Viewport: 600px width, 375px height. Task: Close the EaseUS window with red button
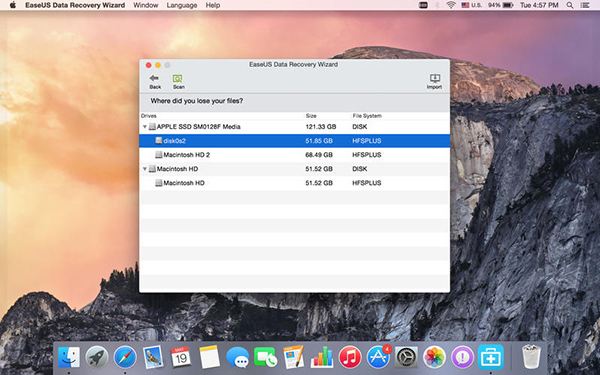148,65
